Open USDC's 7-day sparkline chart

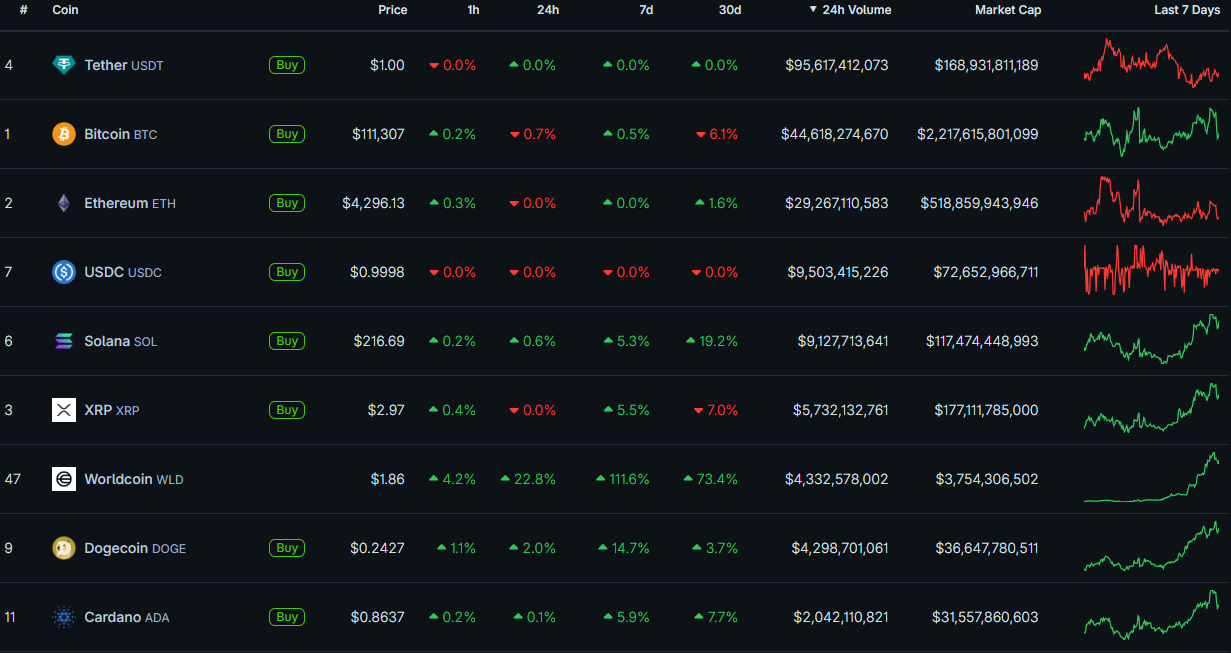click(x=1152, y=270)
